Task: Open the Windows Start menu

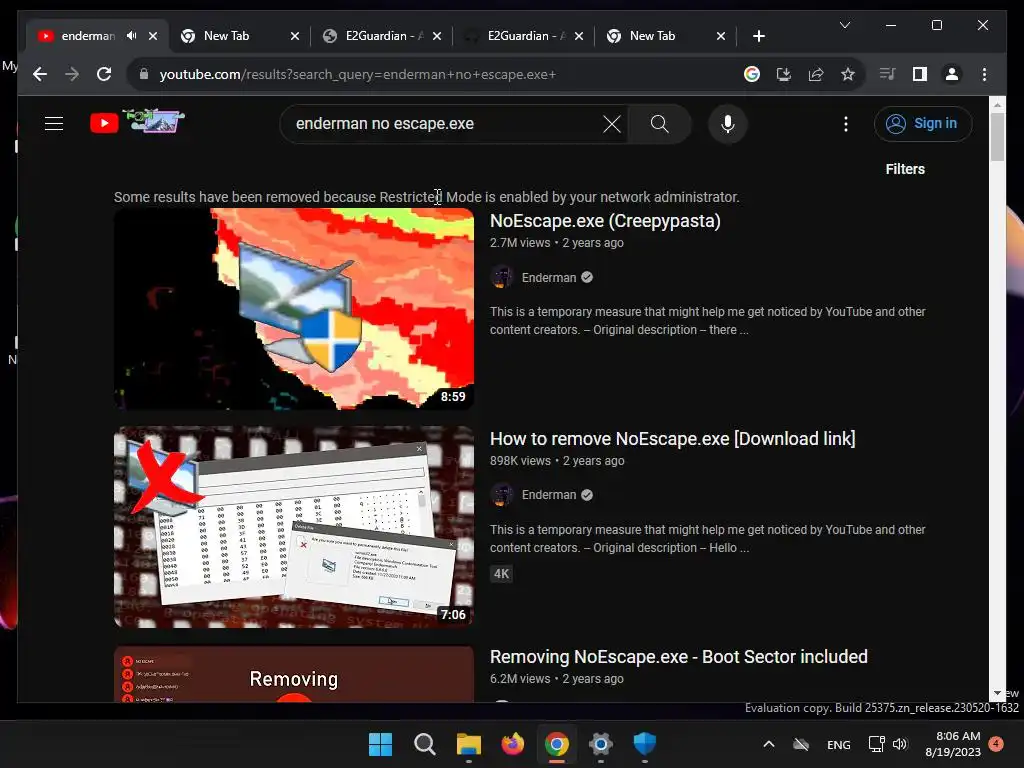Action: pyautogui.click(x=380, y=744)
